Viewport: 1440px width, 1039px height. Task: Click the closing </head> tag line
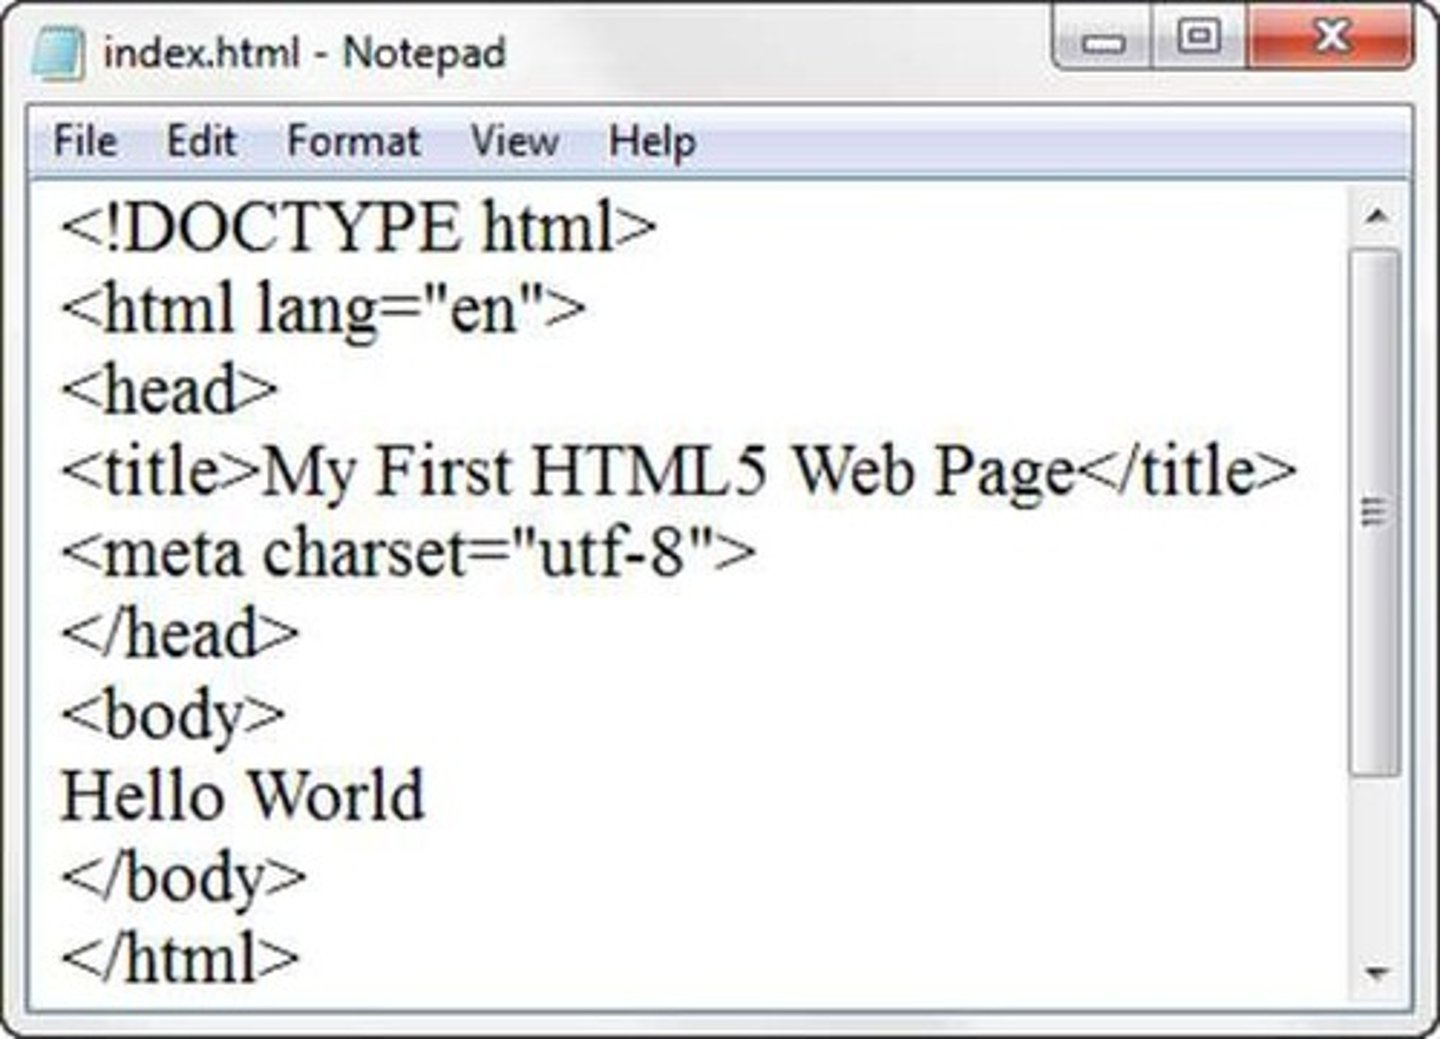tap(180, 633)
